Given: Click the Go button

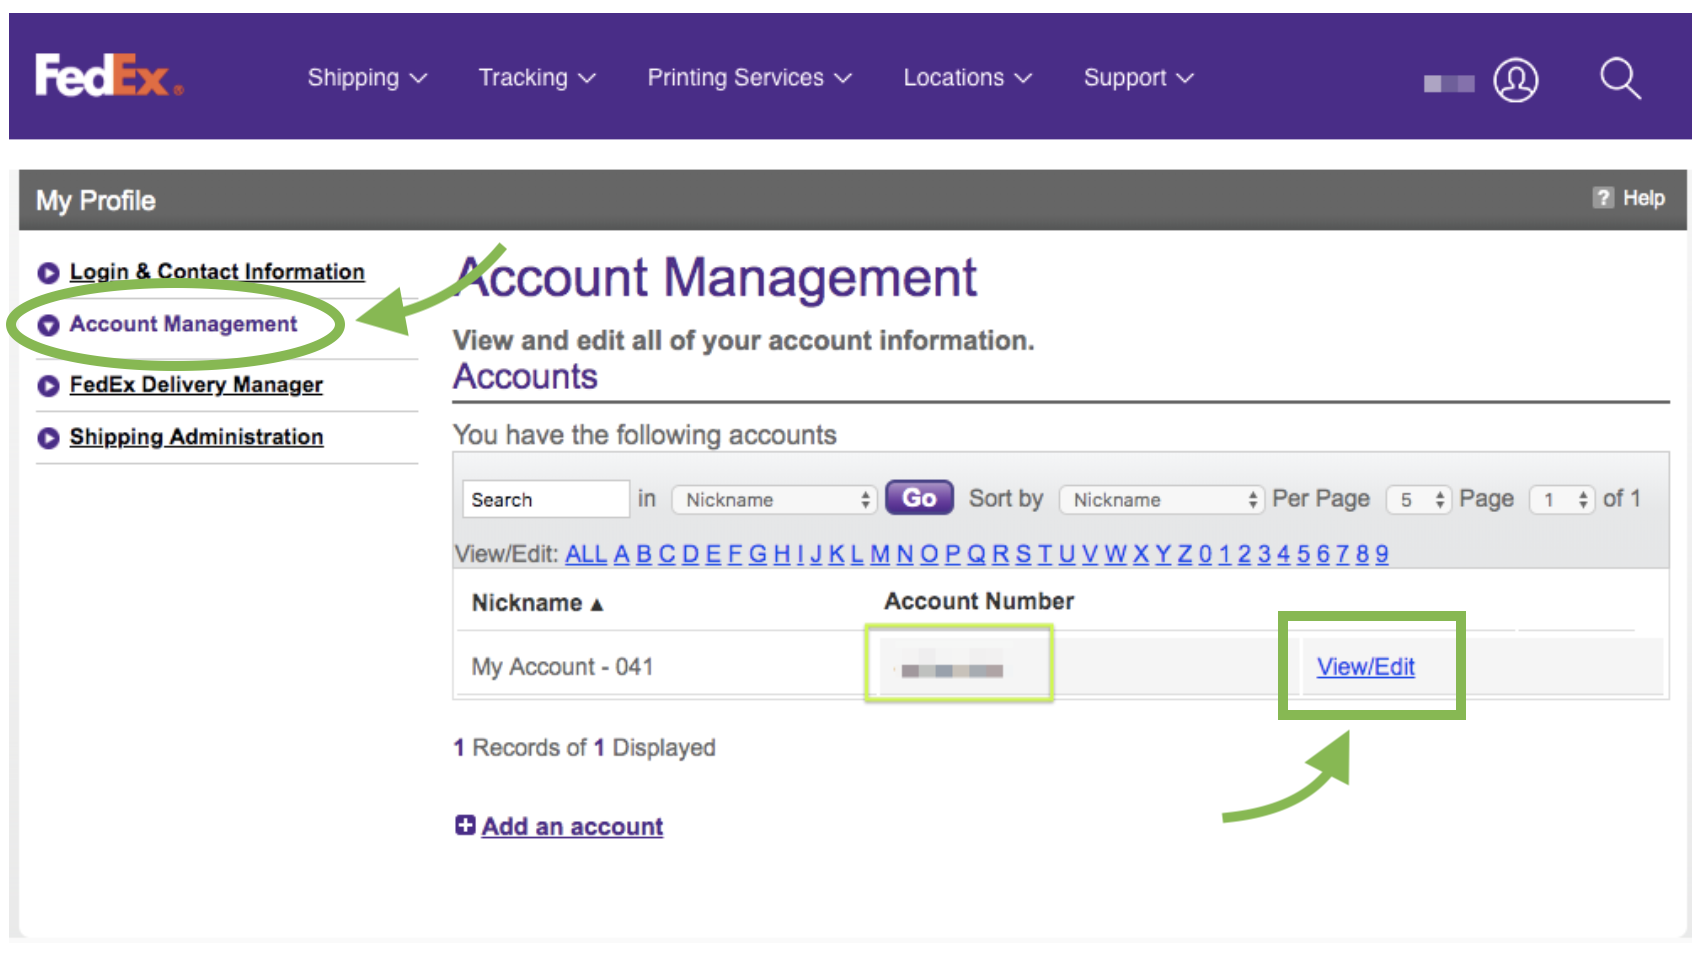Looking at the screenshot, I should [919, 498].
